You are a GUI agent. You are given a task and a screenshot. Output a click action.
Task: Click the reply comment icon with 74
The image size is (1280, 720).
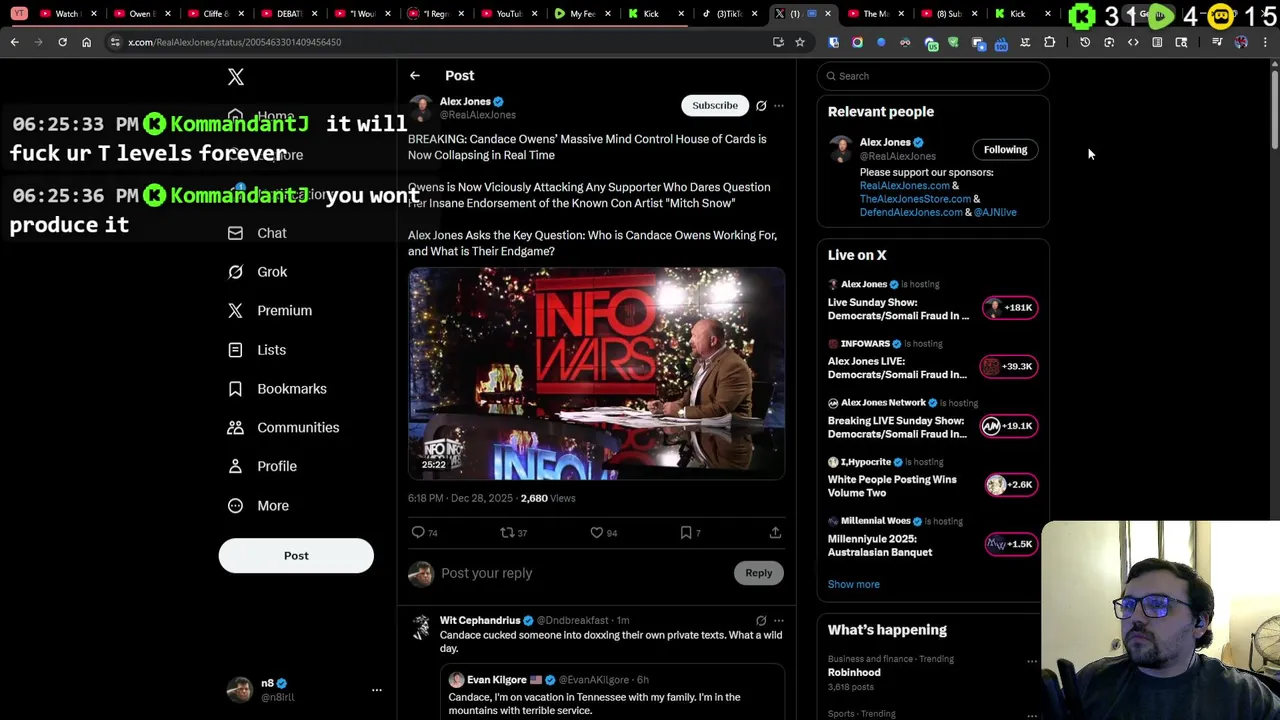pyautogui.click(x=419, y=533)
